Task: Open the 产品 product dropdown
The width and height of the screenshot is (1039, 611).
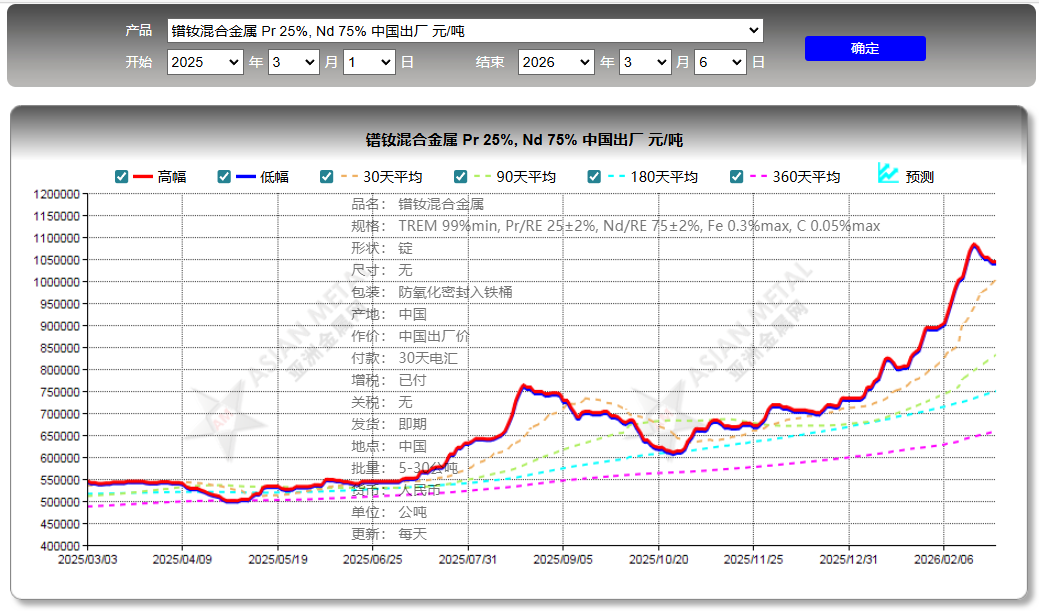Action: (465, 30)
